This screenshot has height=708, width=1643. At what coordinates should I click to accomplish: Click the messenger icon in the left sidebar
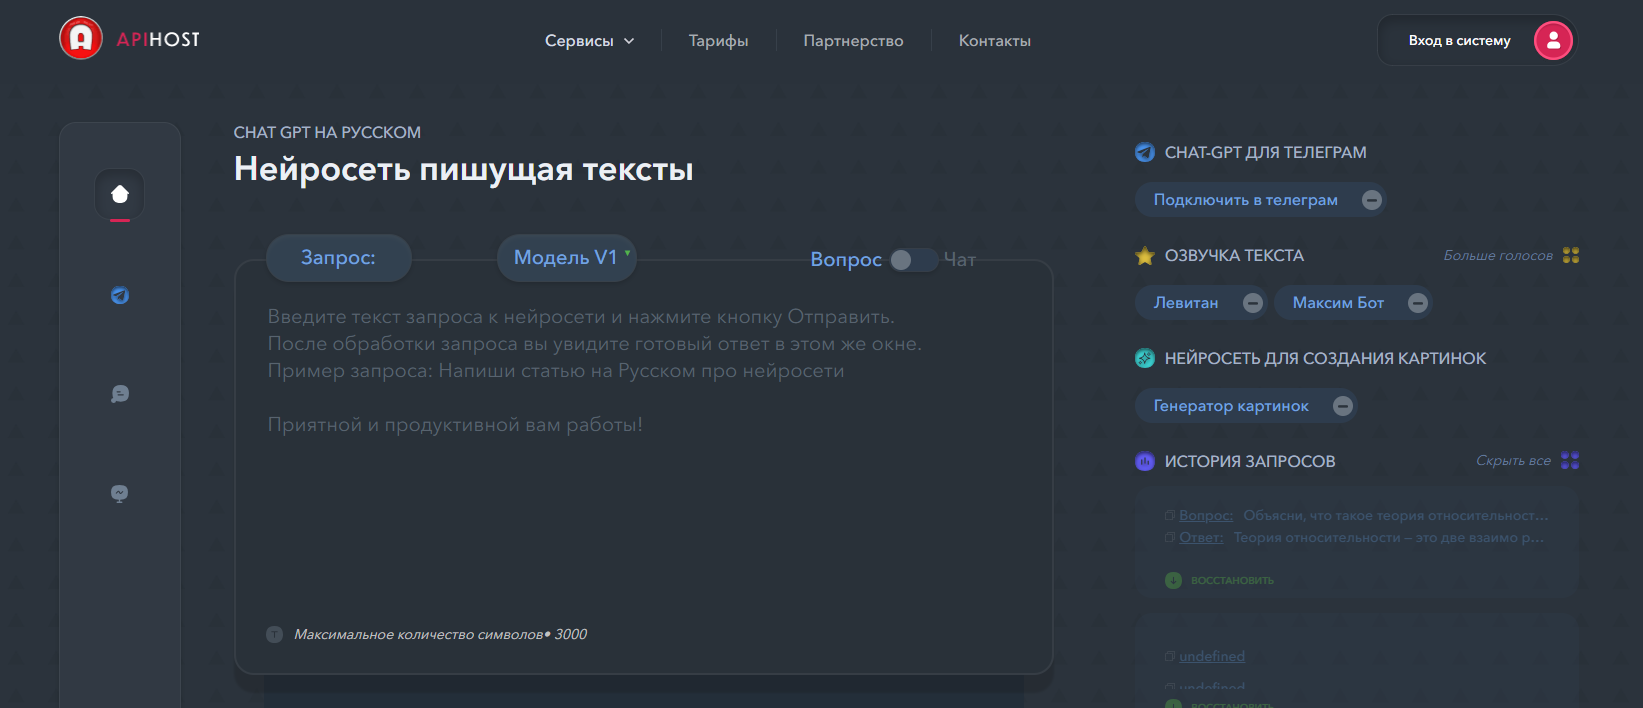[x=120, y=493]
